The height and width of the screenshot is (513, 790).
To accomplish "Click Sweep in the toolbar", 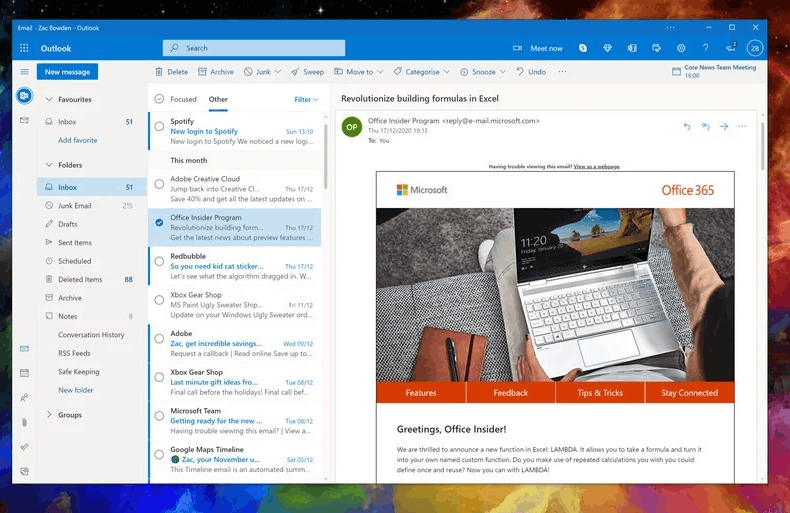I will coord(307,72).
